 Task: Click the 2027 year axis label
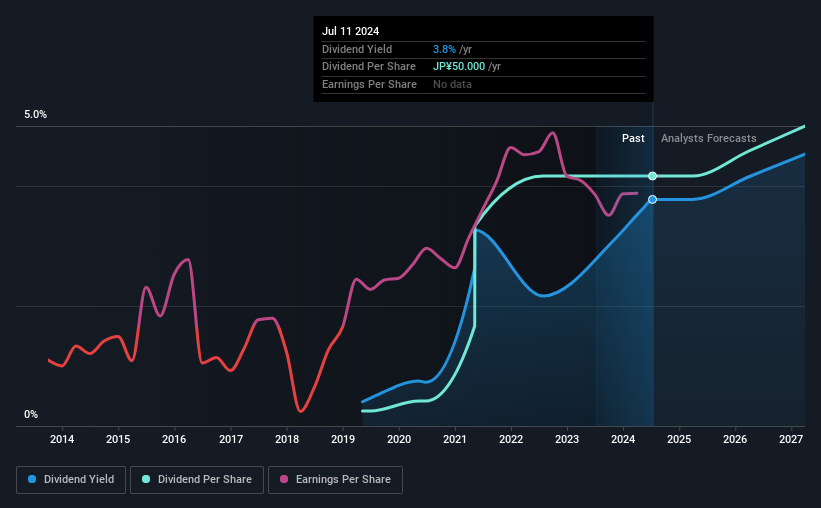pyautogui.click(x=791, y=439)
